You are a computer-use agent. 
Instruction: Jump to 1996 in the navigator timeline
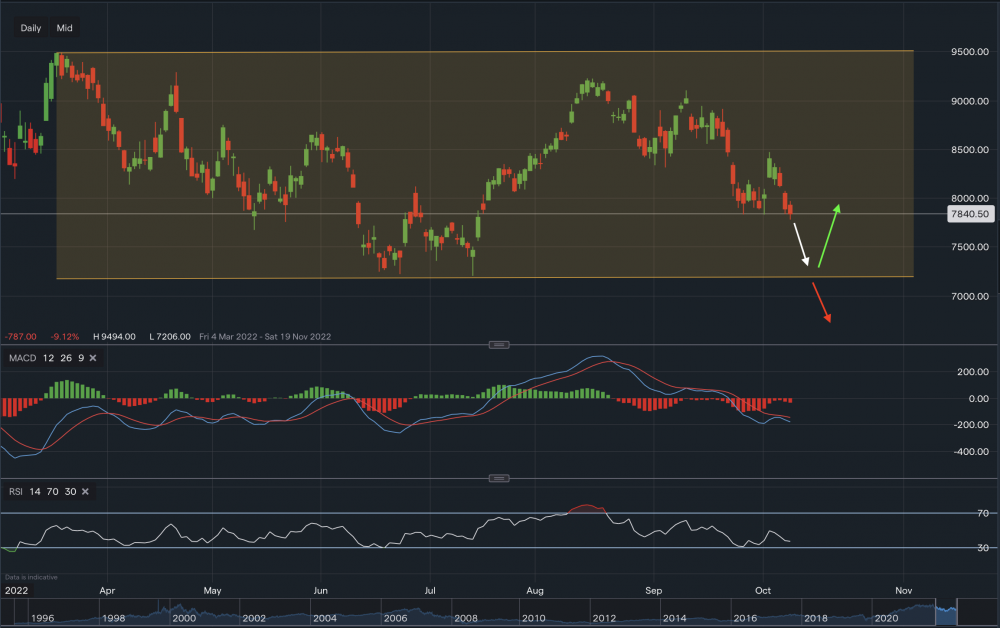coord(43,619)
